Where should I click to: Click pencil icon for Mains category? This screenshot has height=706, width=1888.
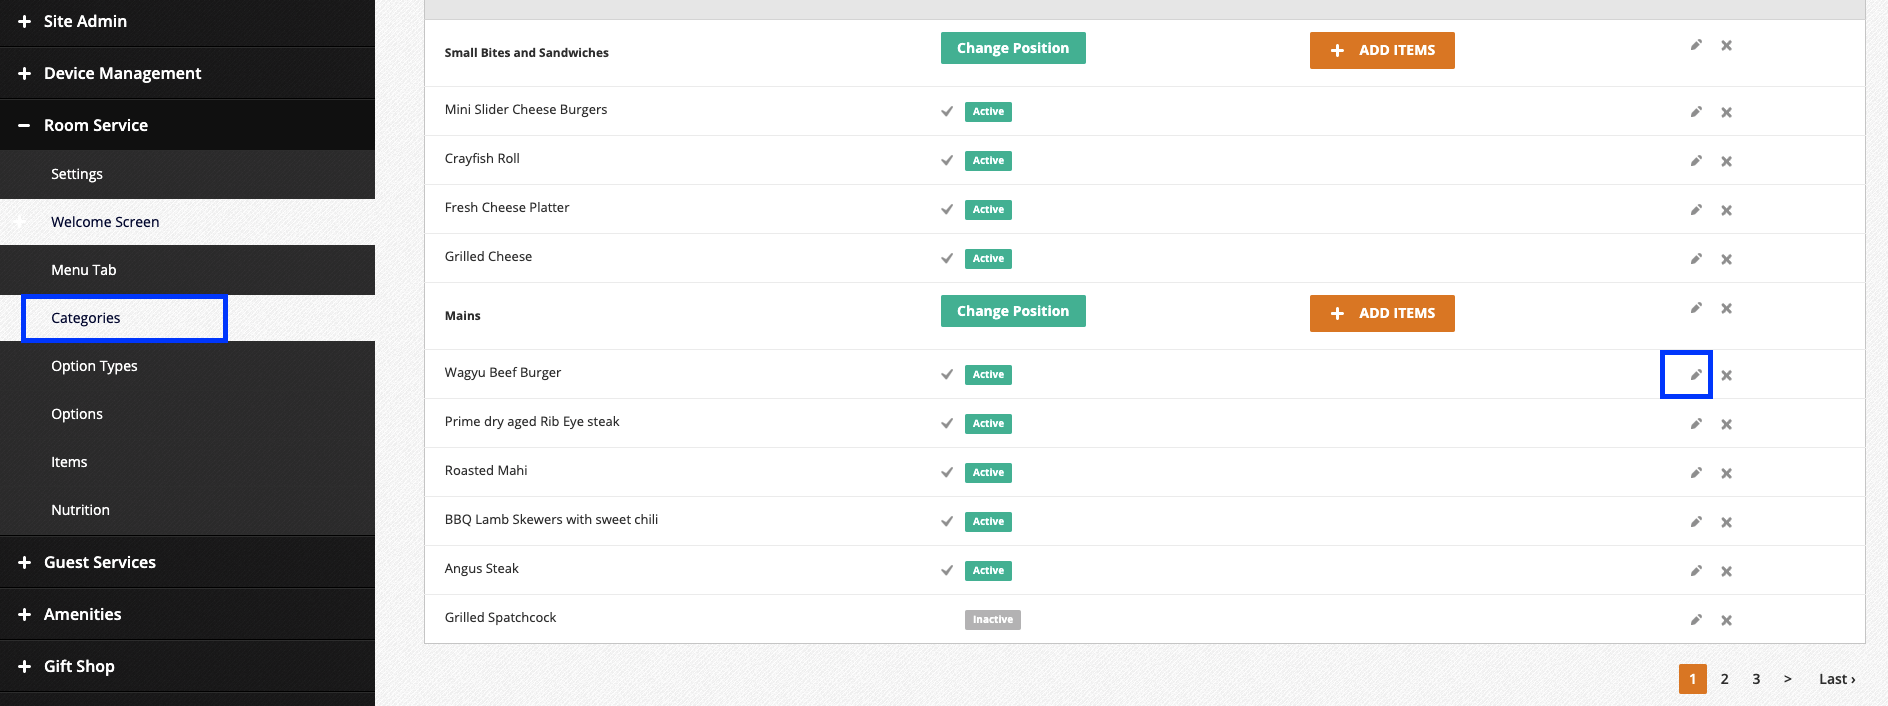[1695, 308]
